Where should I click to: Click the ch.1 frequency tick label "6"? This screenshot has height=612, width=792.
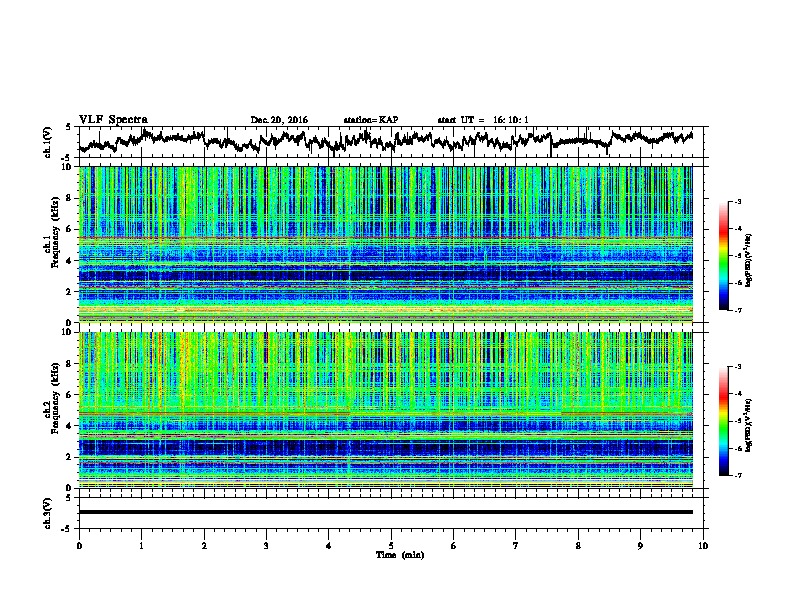70,229
